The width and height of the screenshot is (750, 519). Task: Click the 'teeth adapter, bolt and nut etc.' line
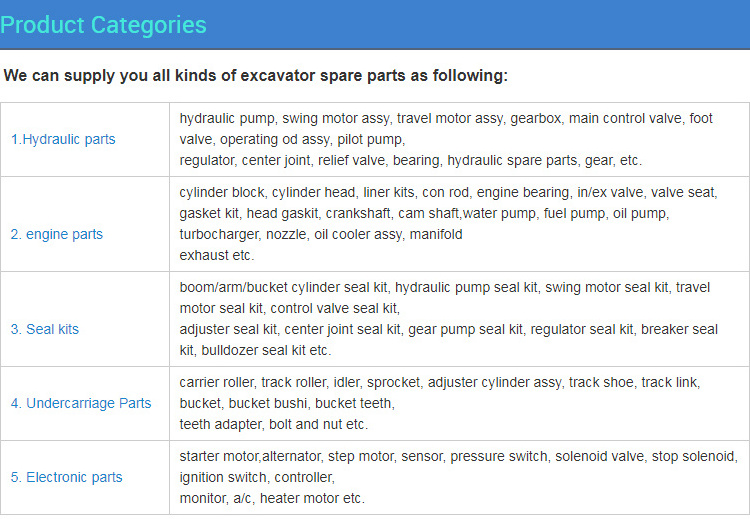coord(273,424)
